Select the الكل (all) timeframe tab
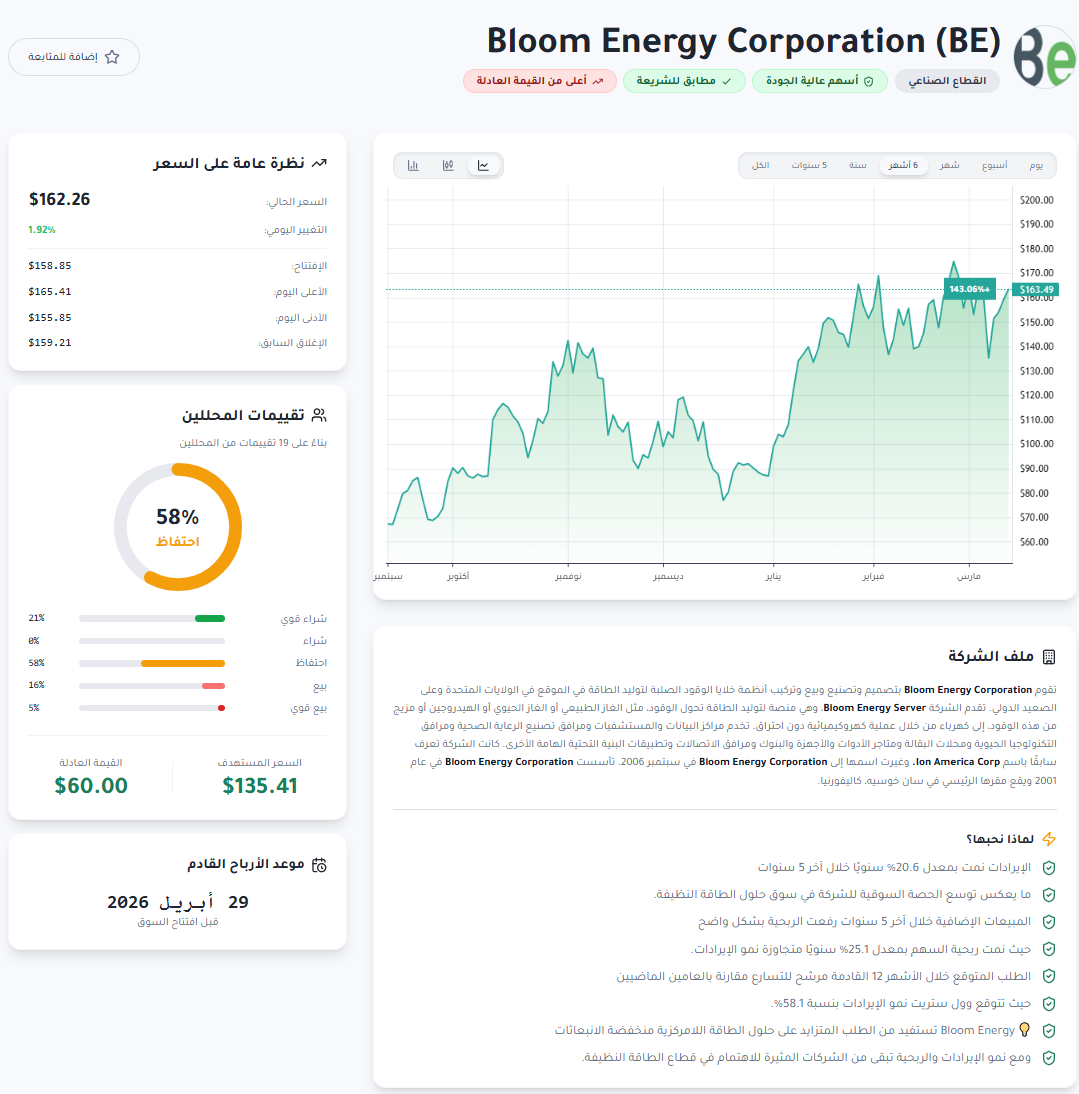This screenshot has width=1079, height=1094. pyautogui.click(x=760, y=165)
